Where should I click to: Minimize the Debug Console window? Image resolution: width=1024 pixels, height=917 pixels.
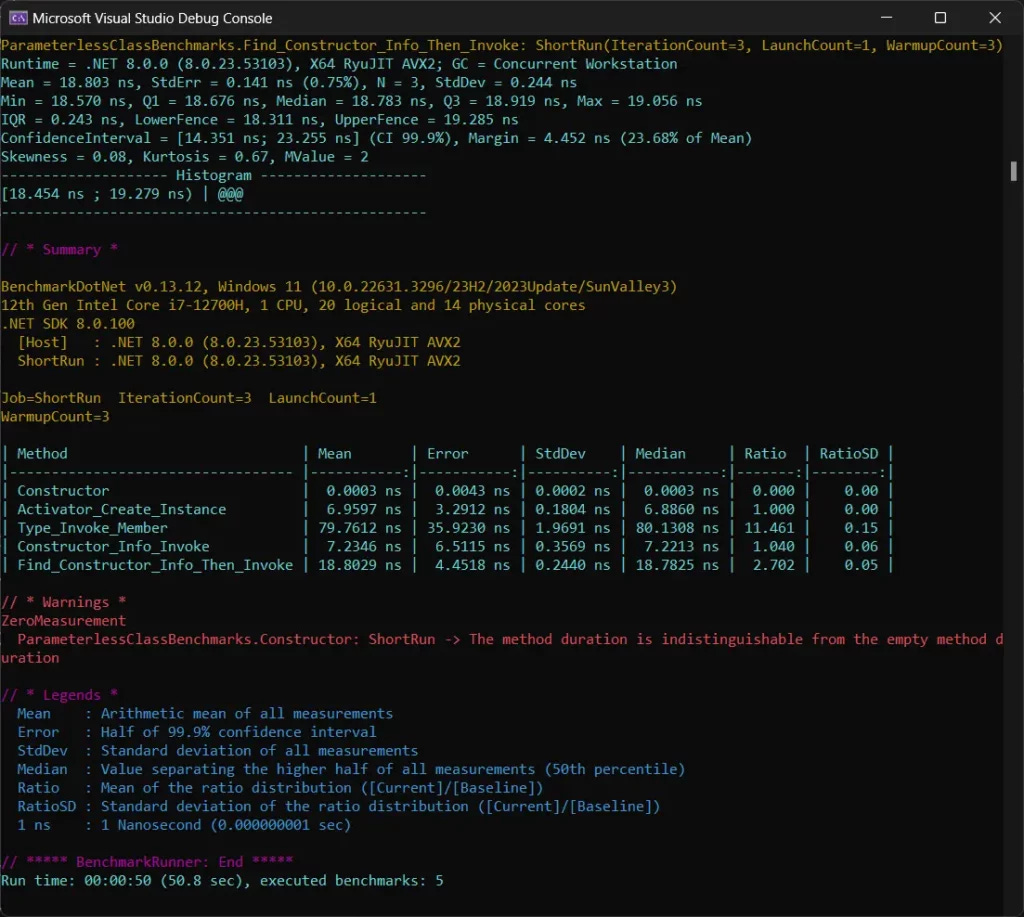tap(886, 17)
